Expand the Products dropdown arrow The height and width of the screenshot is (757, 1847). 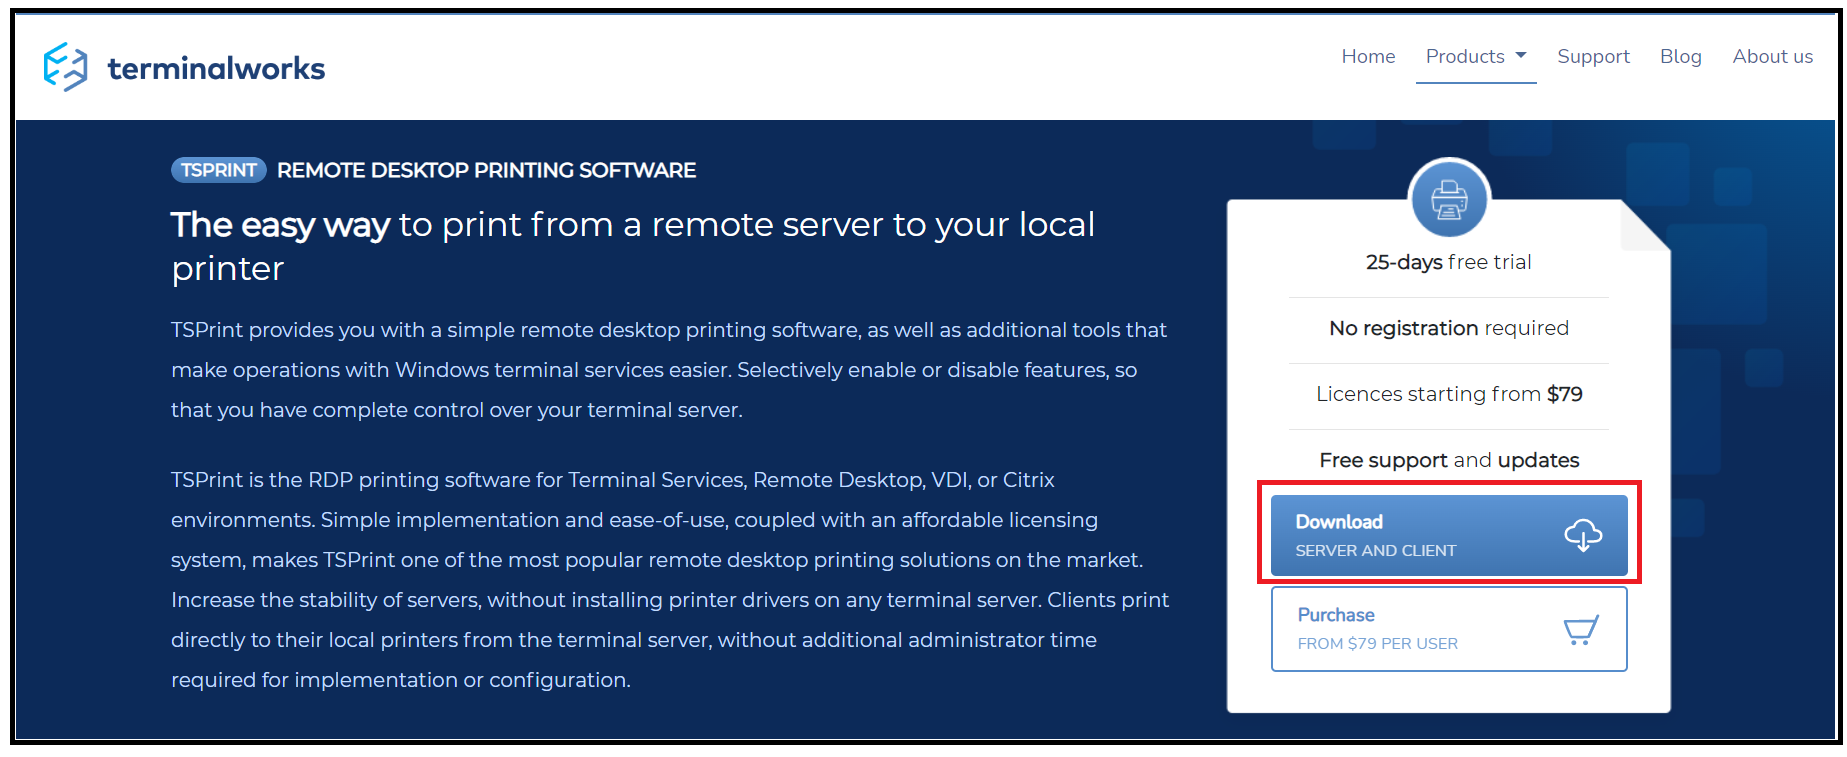1521,56
